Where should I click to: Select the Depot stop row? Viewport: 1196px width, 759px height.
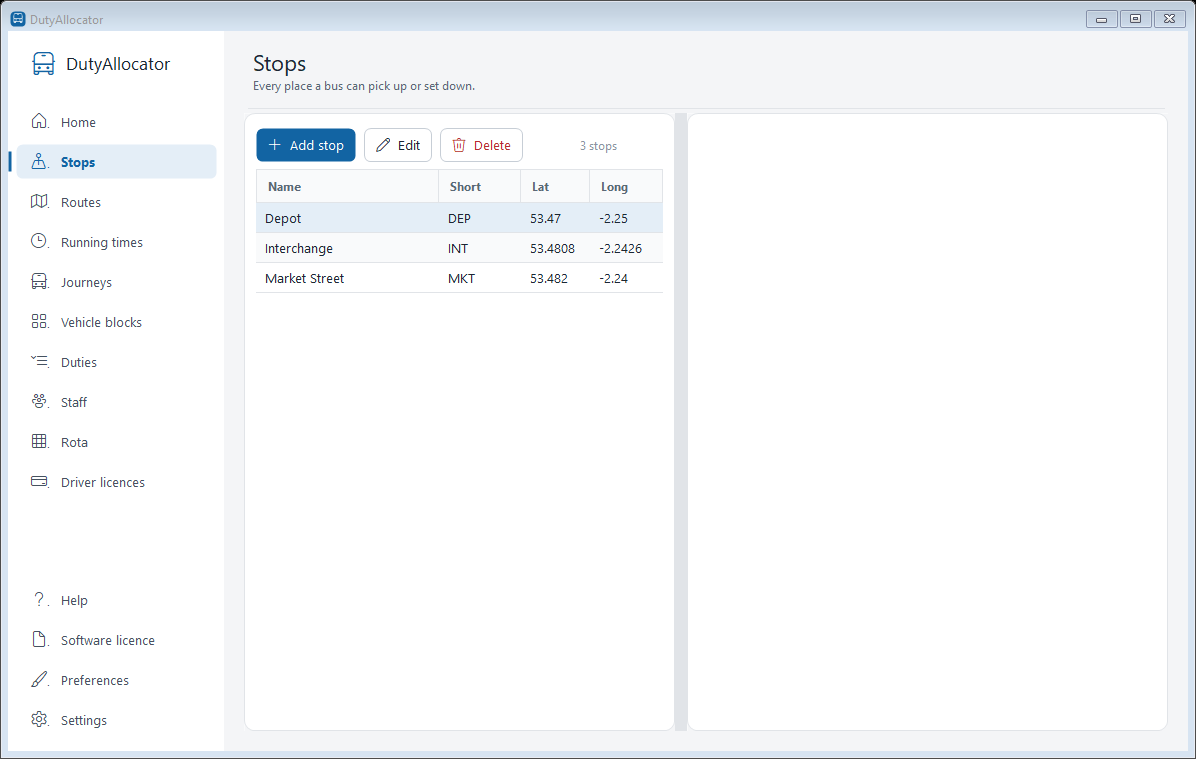(459, 218)
